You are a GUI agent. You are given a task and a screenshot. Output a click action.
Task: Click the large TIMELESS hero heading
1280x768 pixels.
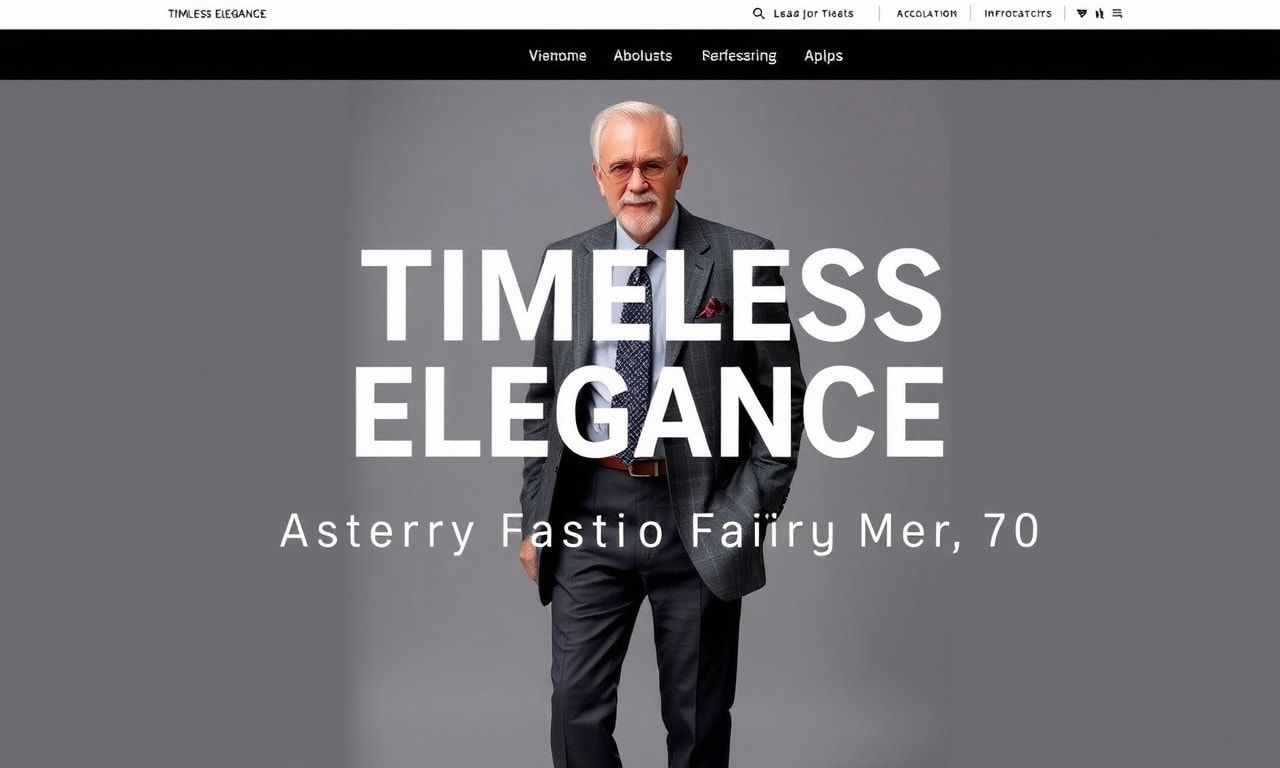pos(650,295)
